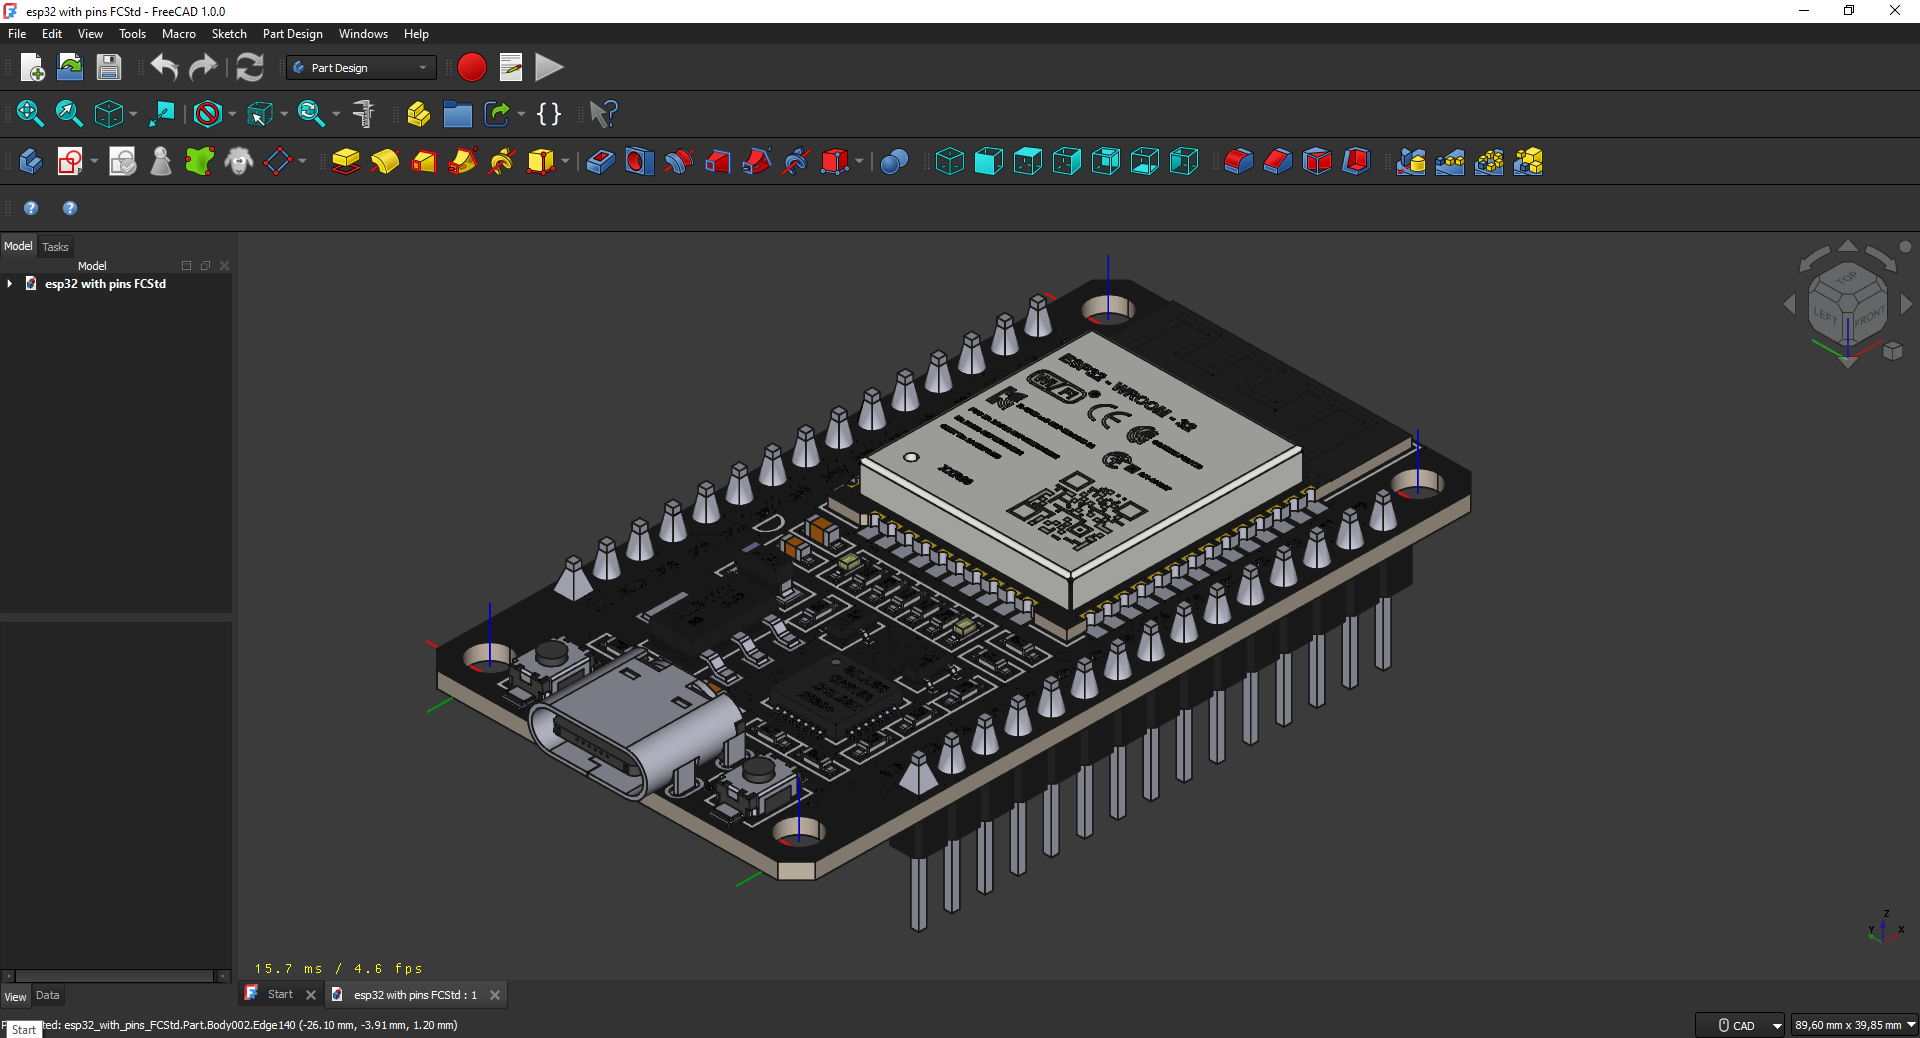Create a Sub-Shape Binder with green icon
1920x1038 pixels.
coord(200,161)
